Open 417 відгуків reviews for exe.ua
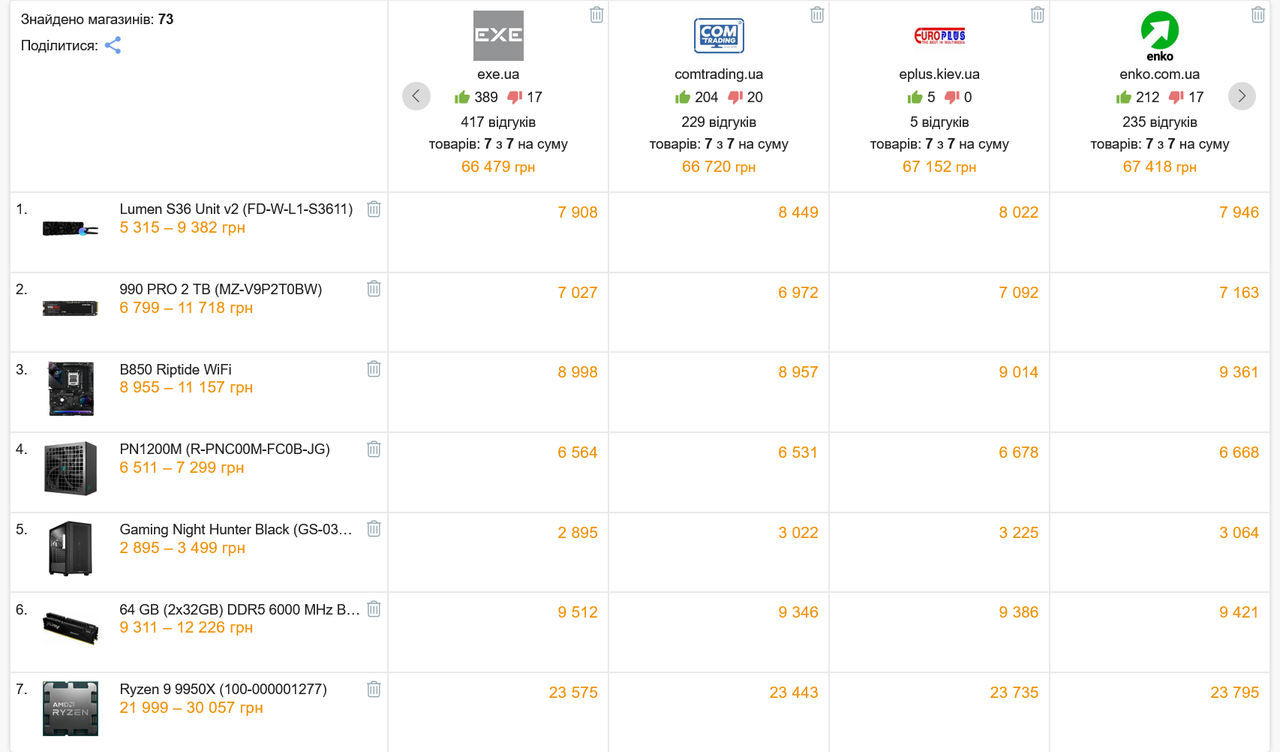 [498, 122]
